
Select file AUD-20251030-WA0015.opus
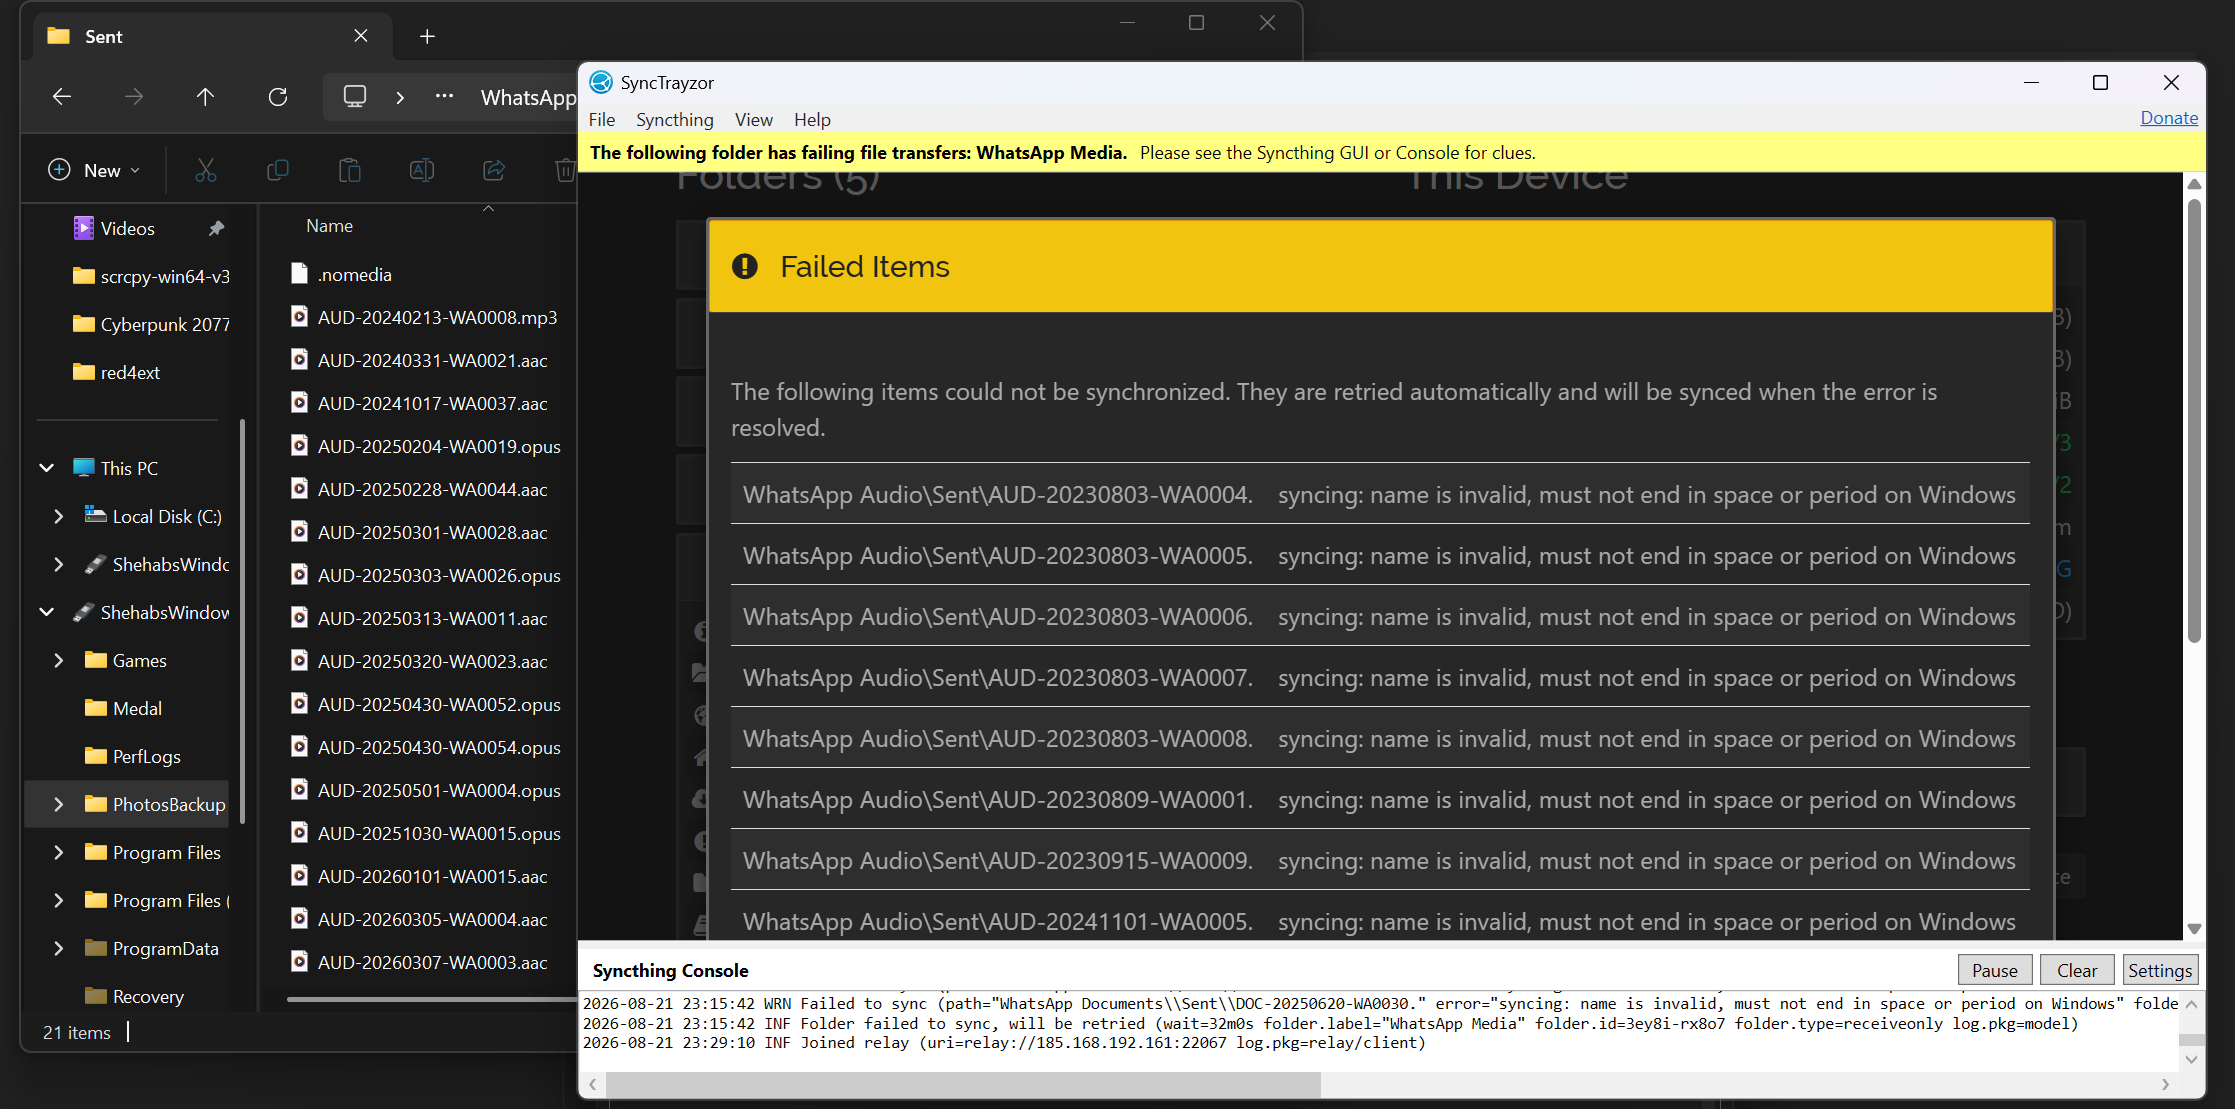pos(426,833)
